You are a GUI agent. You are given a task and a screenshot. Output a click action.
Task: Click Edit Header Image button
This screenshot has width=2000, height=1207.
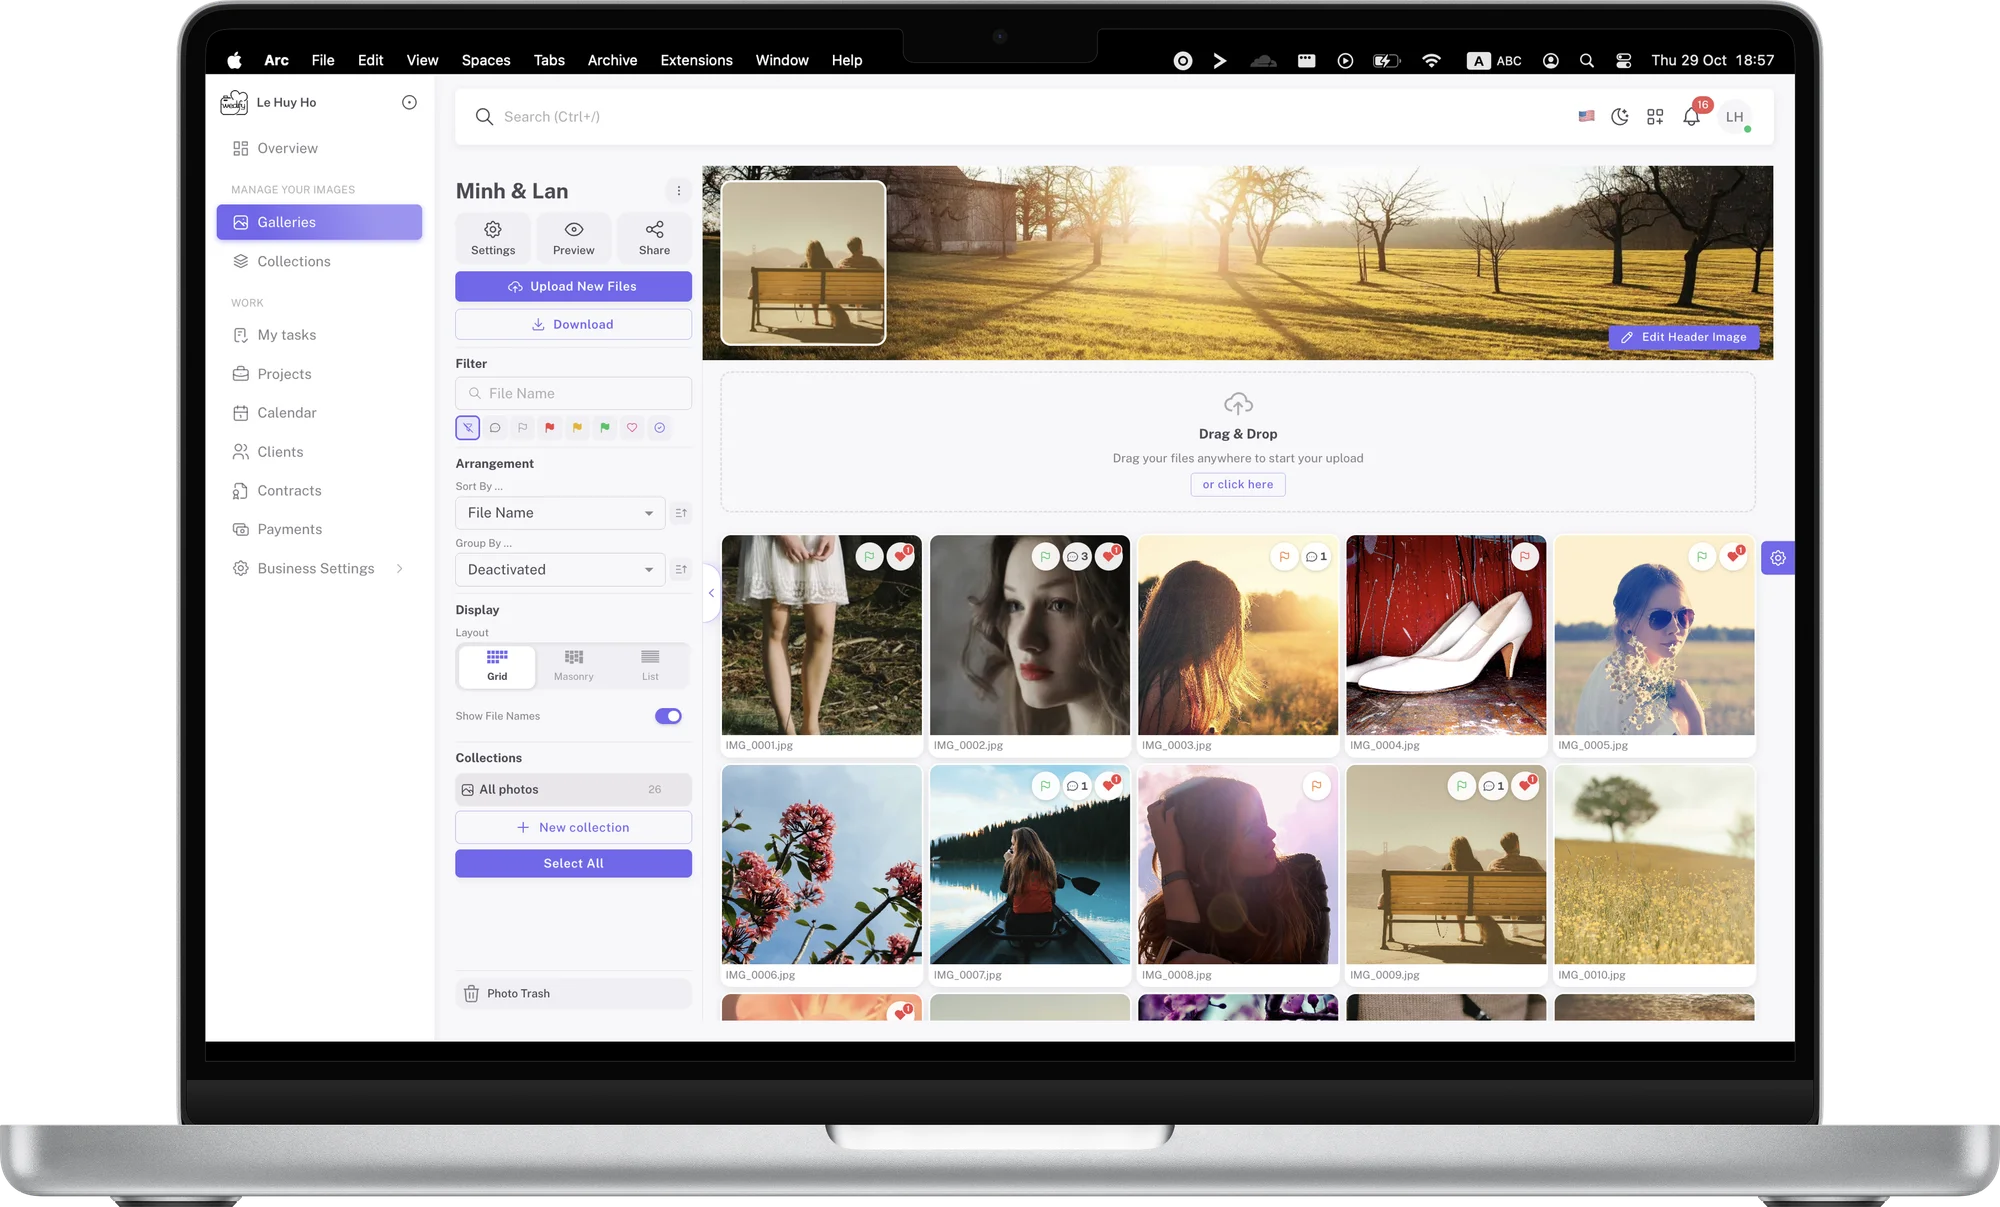[1684, 337]
